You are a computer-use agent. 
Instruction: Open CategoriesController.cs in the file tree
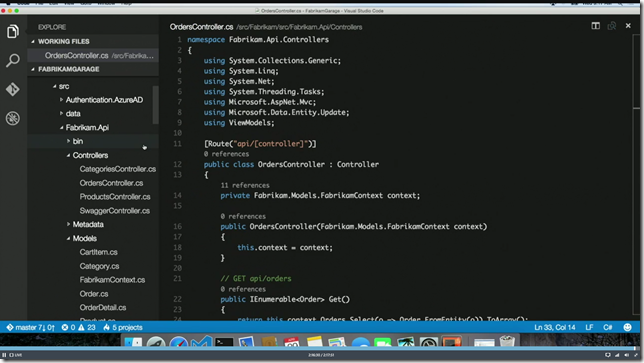point(117,169)
